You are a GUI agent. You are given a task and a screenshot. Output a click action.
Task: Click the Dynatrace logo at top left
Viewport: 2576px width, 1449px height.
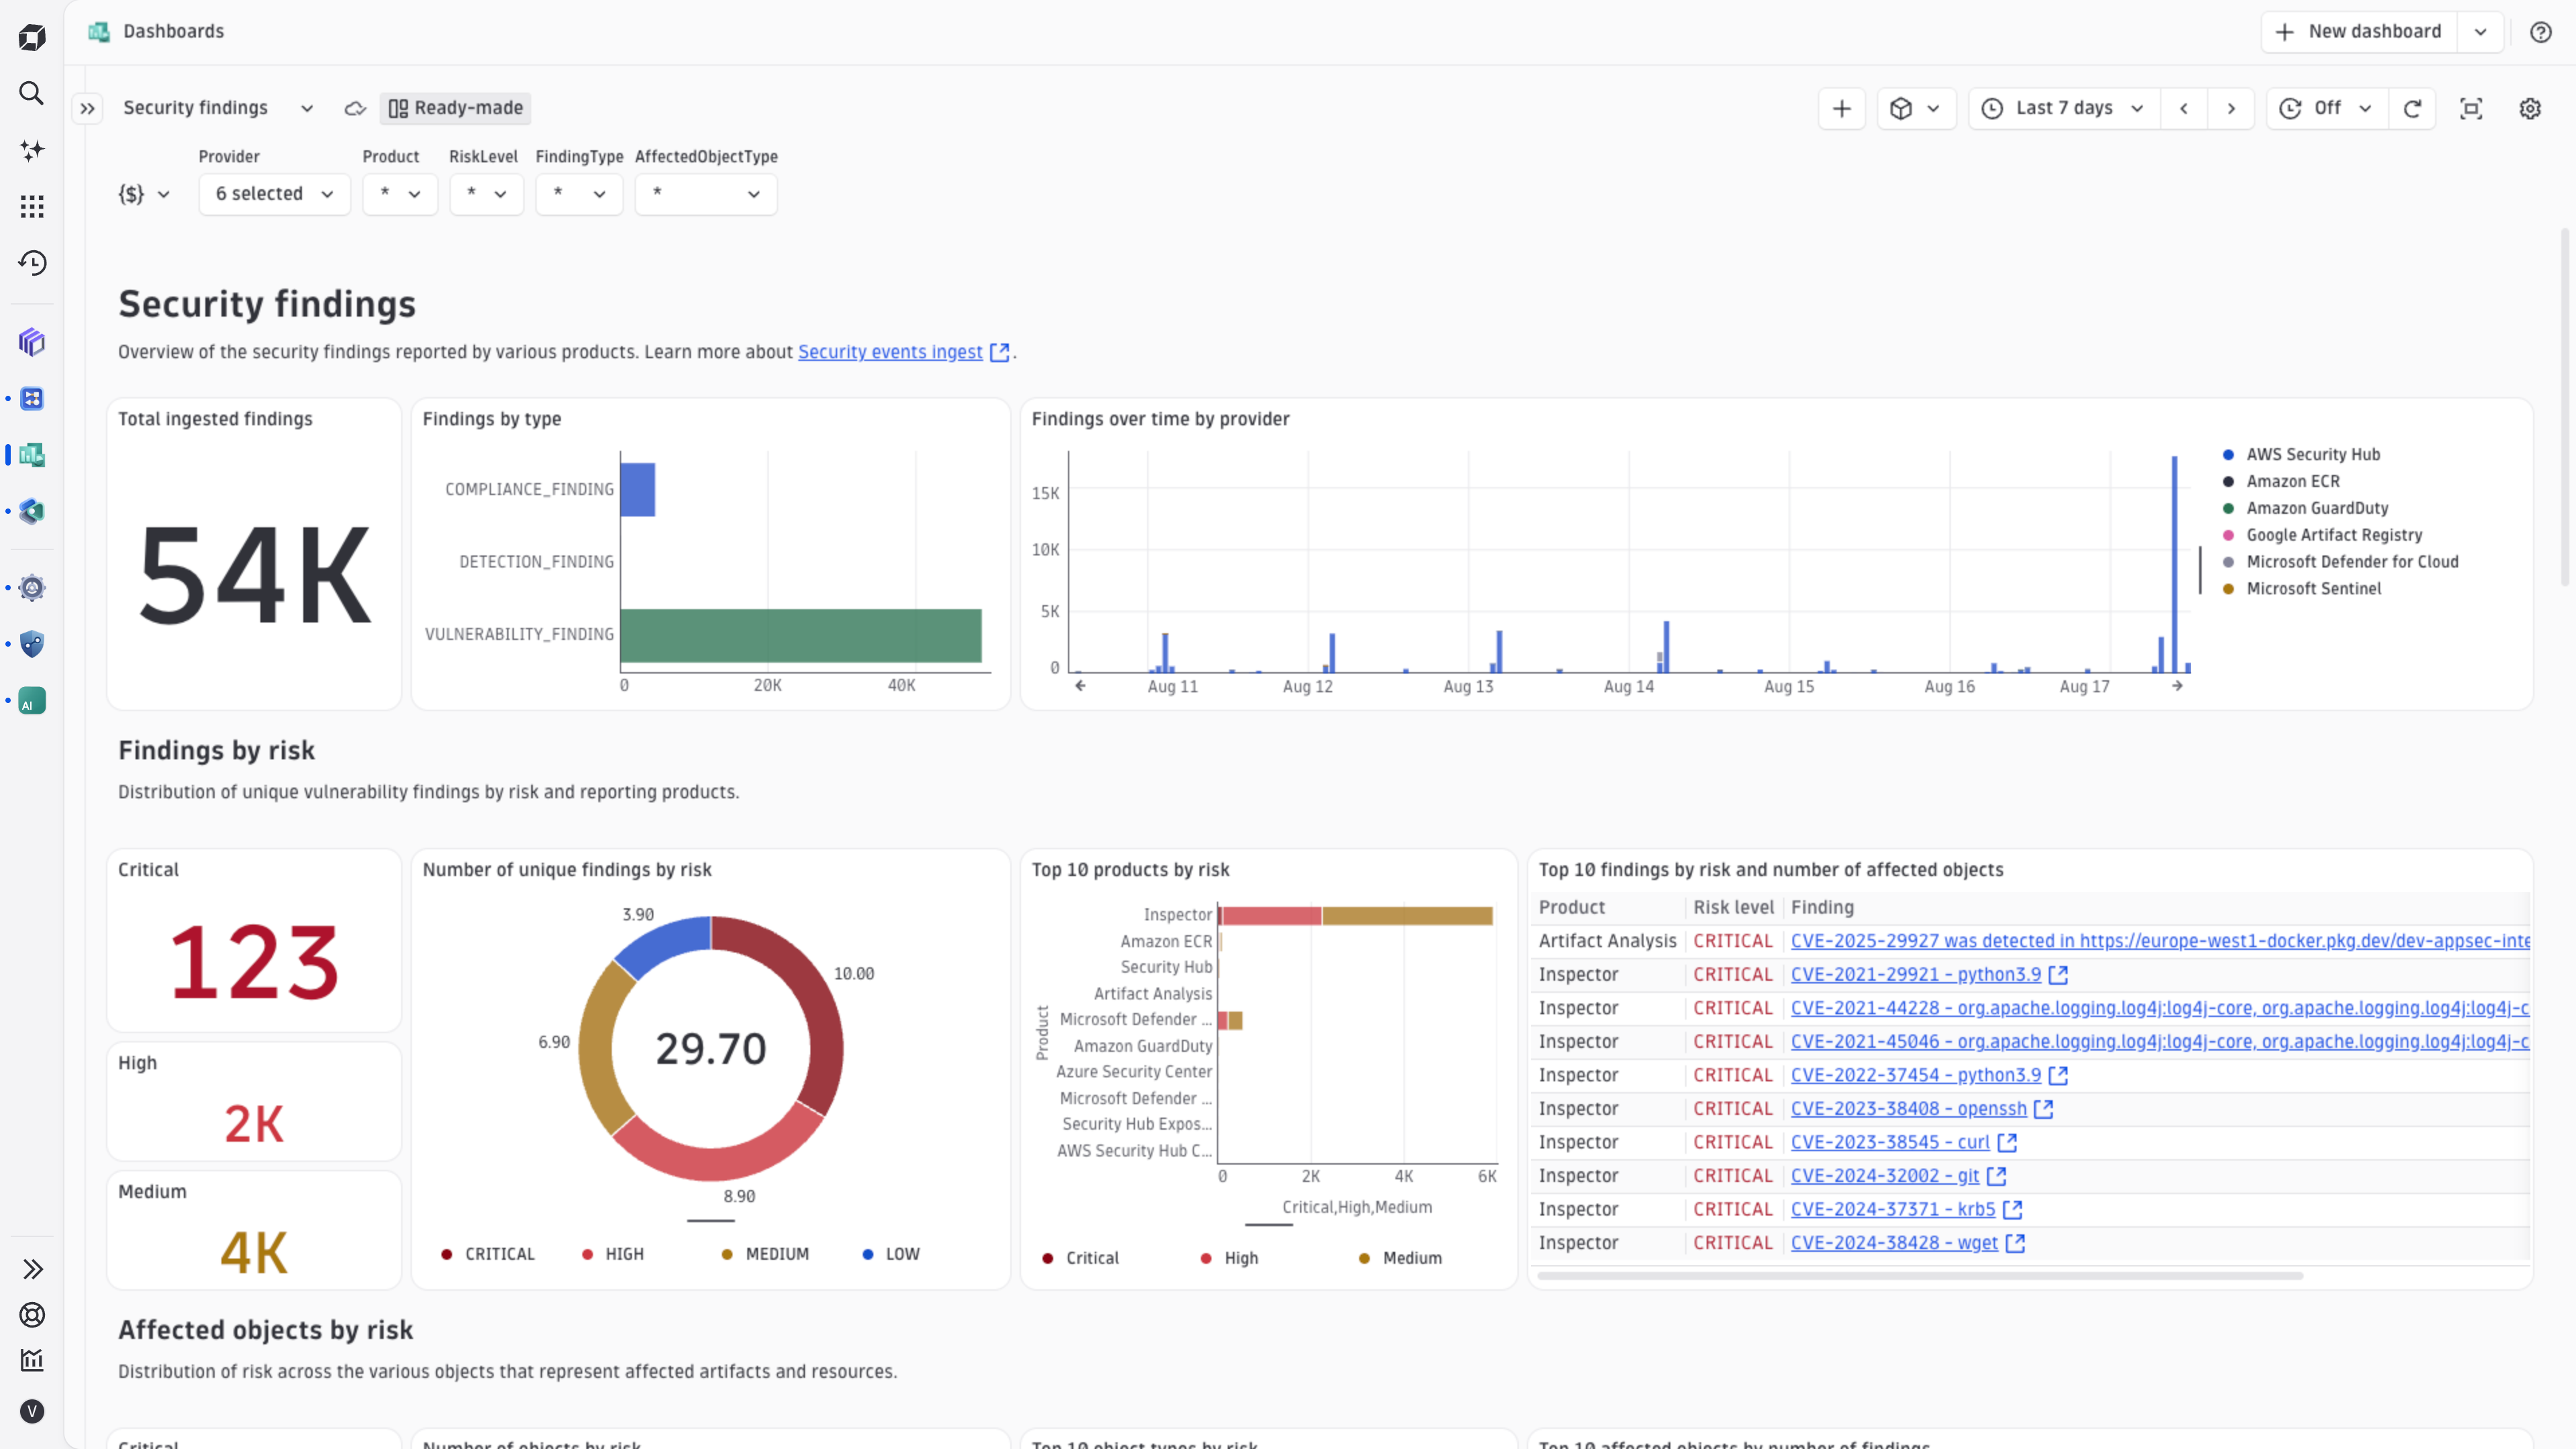pyautogui.click(x=32, y=38)
